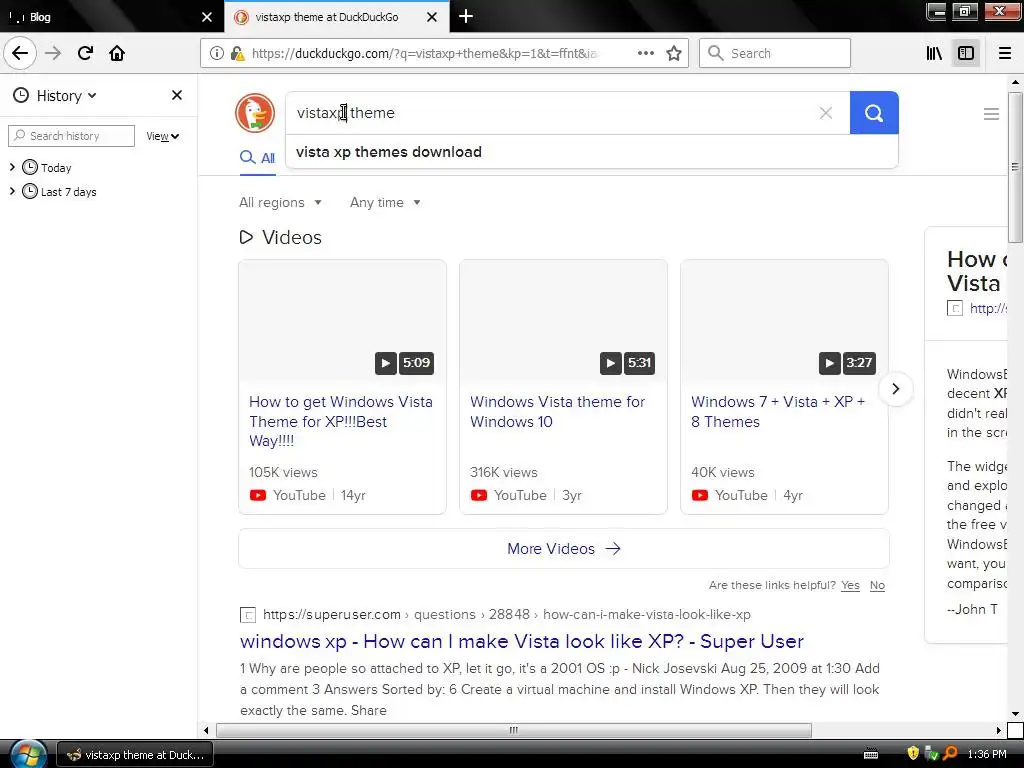Click the address bar URL

coord(424,54)
